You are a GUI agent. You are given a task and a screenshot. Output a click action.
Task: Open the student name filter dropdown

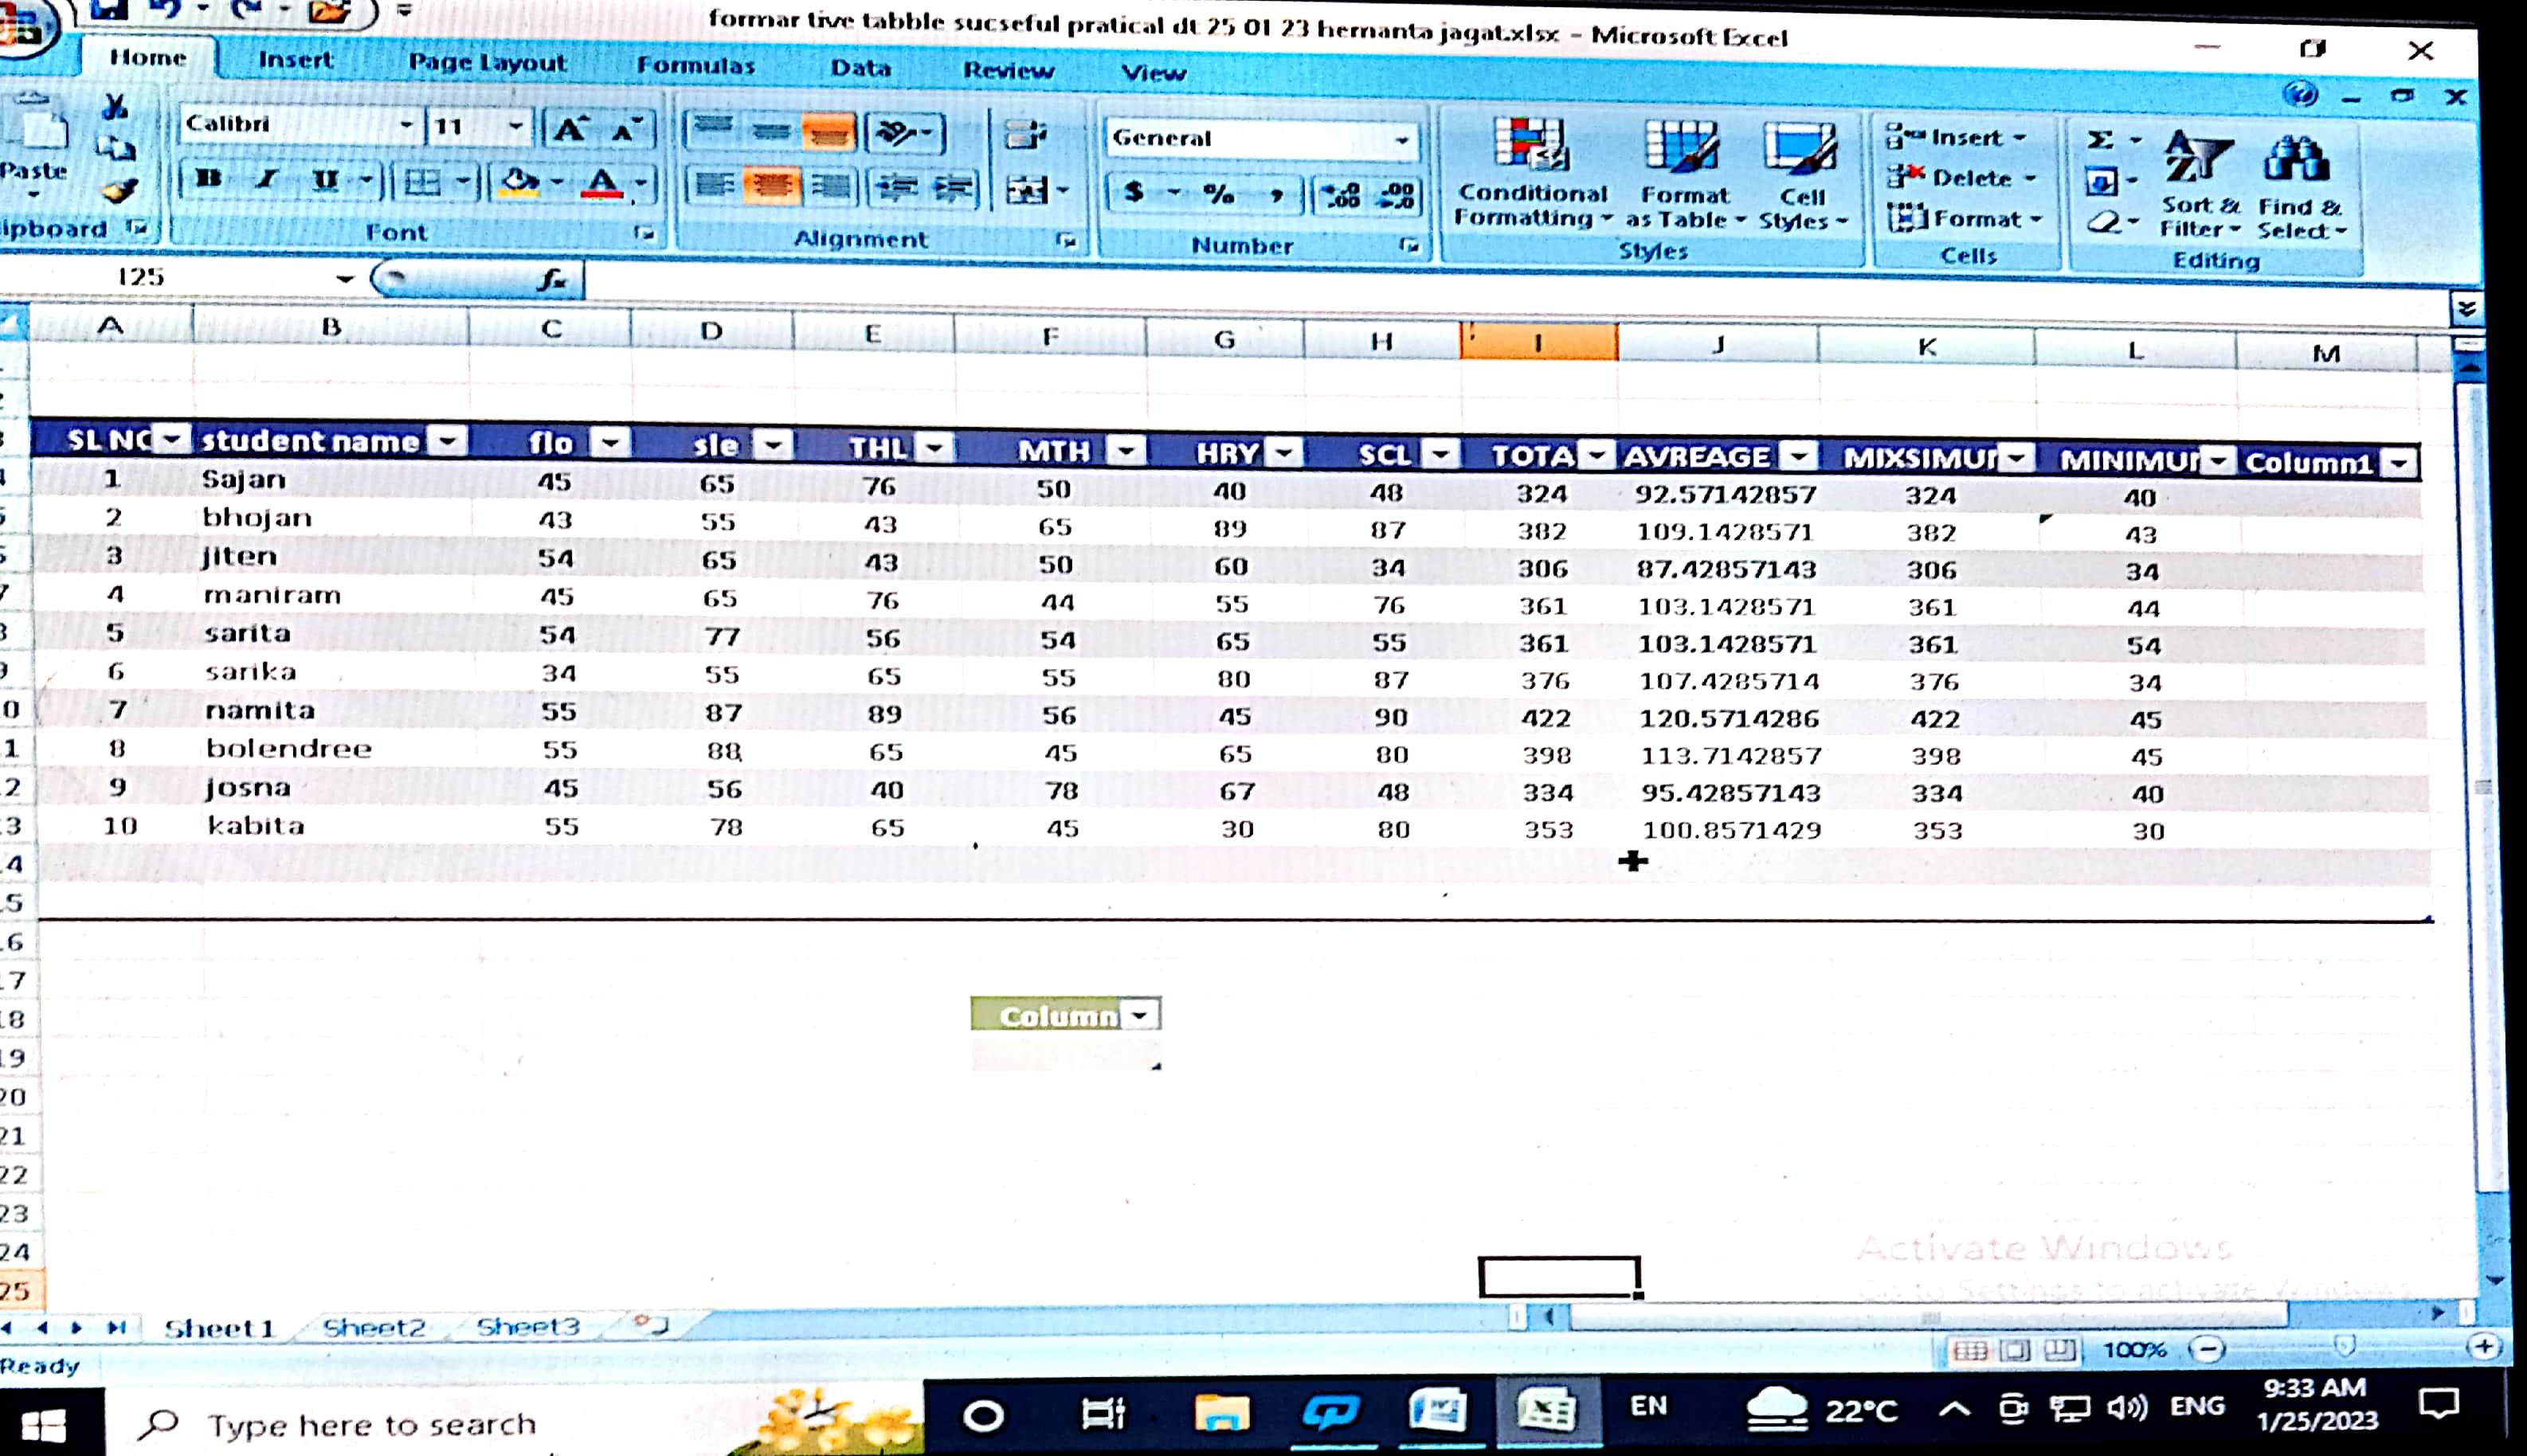(448, 440)
